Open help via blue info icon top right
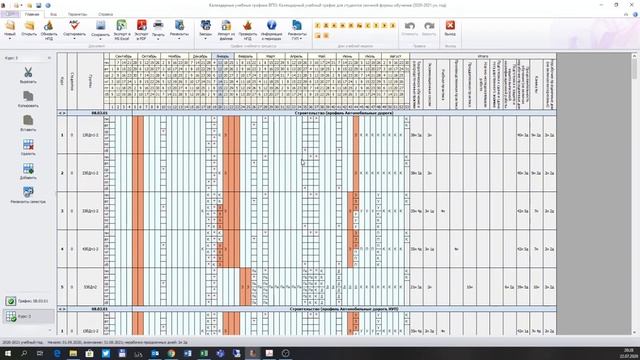Screen dimensions: 640x360 635,14
